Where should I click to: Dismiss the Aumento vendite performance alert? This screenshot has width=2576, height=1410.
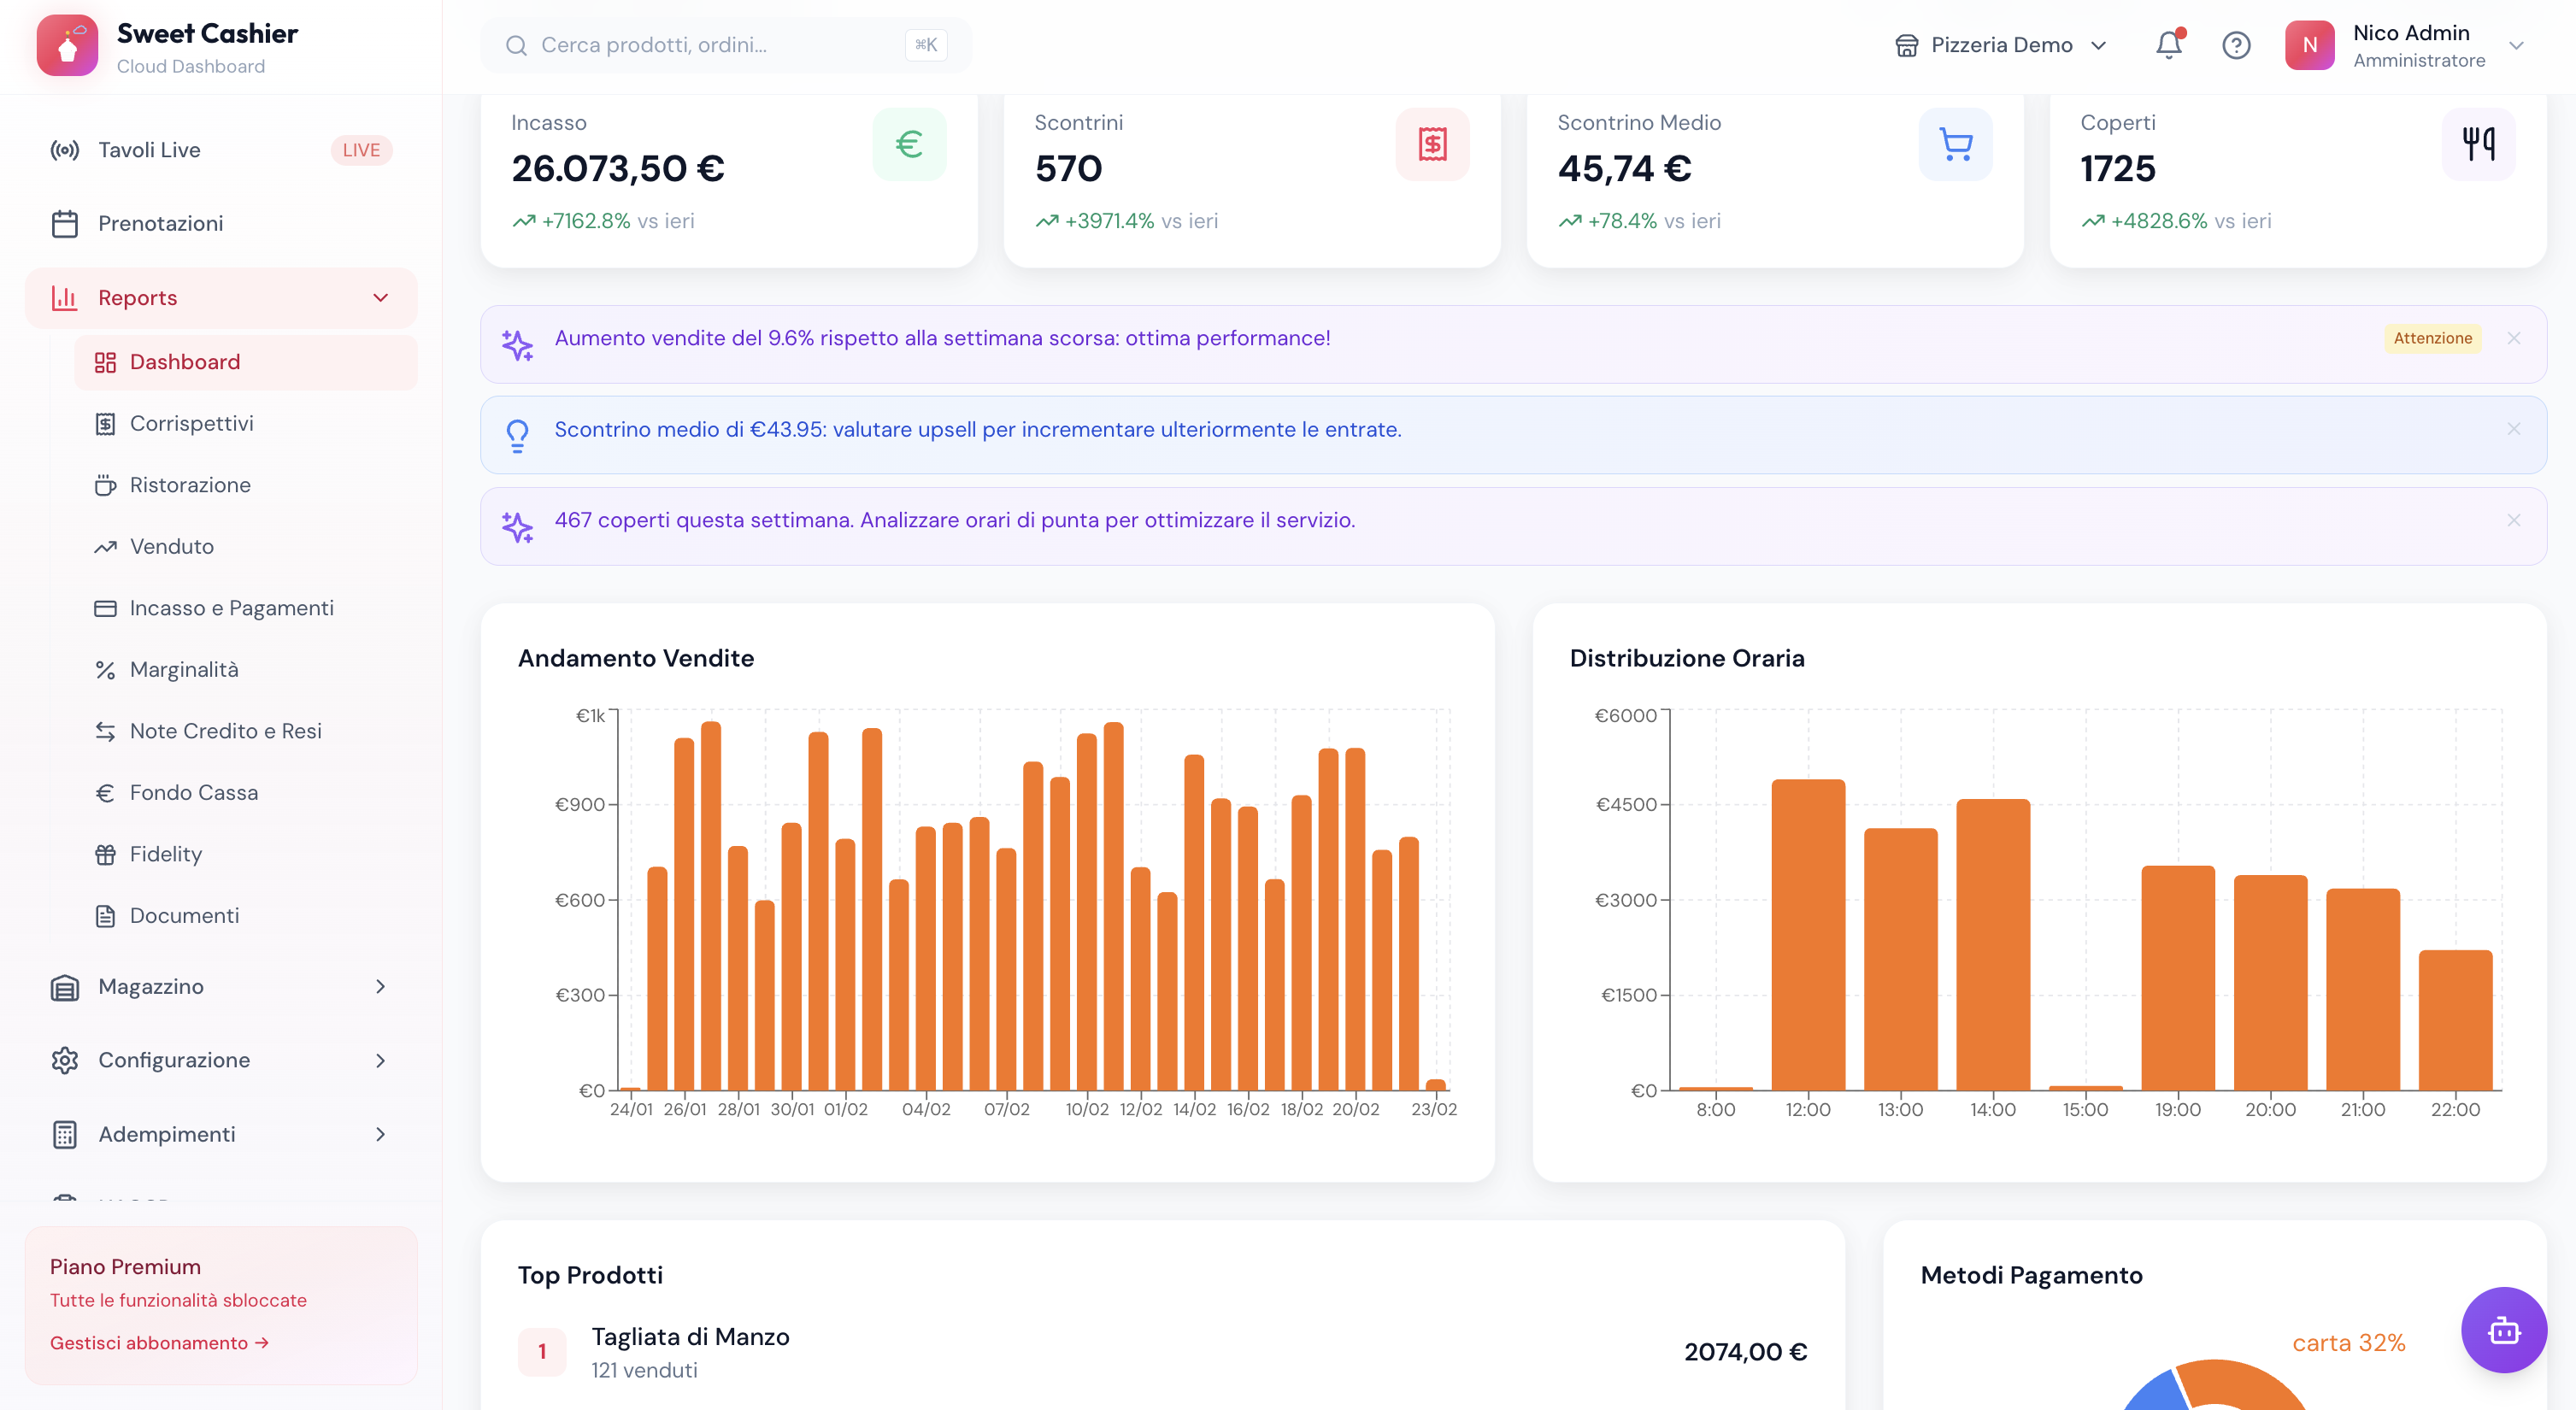point(2513,338)
